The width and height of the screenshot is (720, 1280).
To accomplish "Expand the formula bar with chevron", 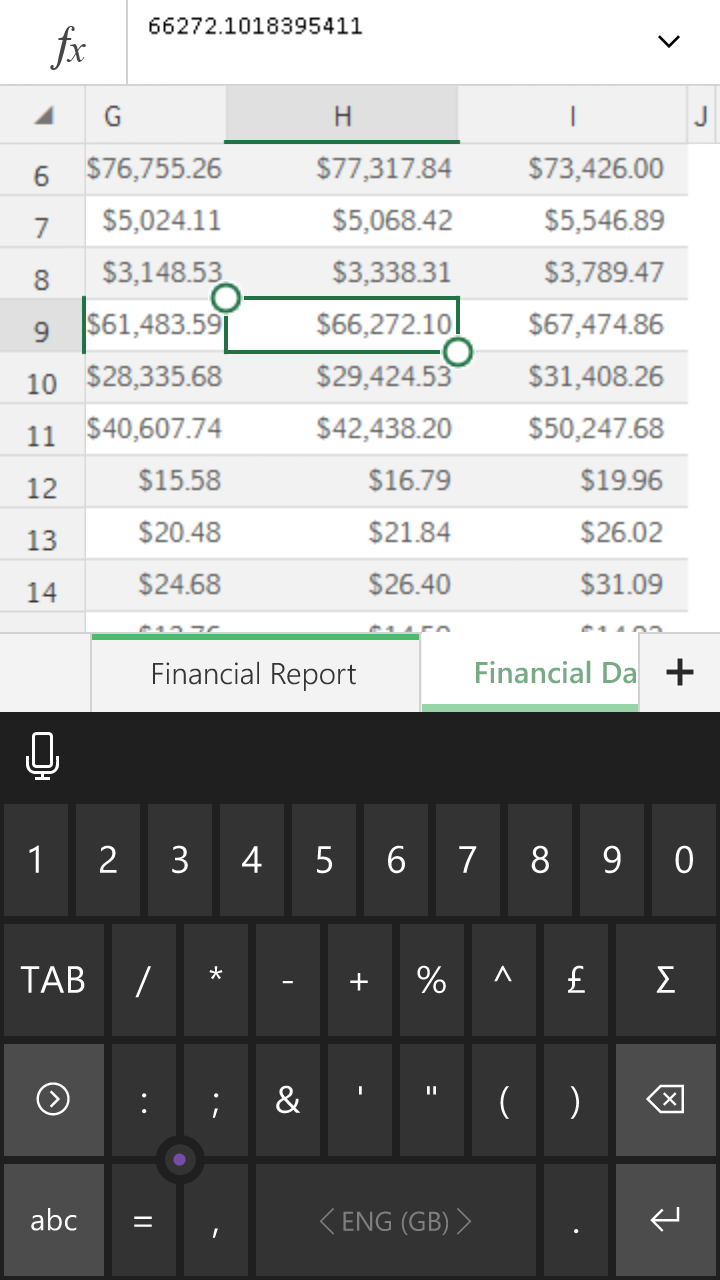I will (668, 41).
